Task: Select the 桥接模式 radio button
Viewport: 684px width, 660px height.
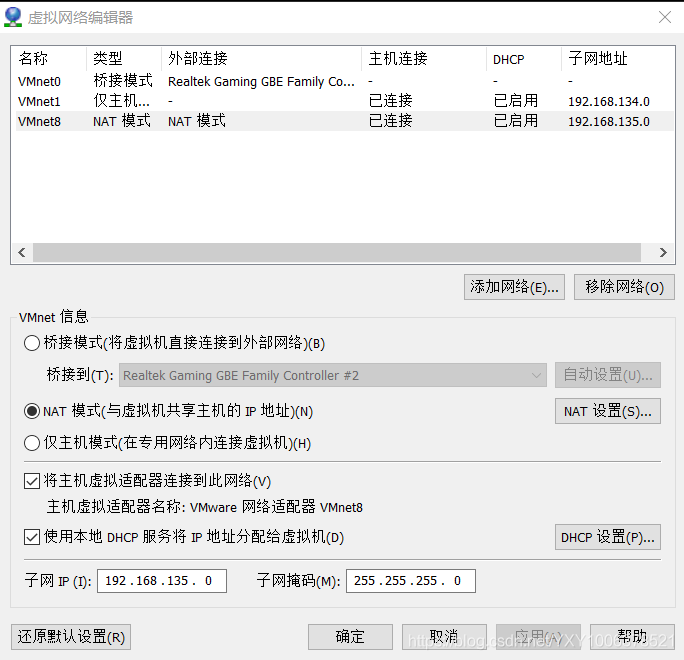Action: 32,343
